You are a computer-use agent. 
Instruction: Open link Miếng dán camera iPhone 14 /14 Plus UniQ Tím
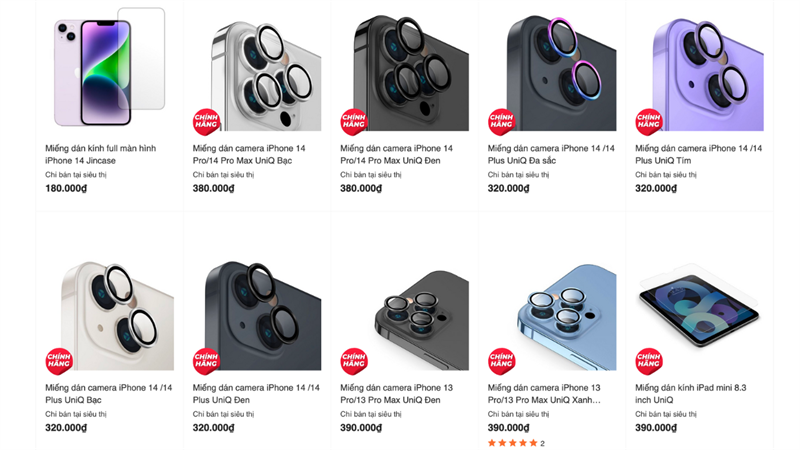coord(698,154)
